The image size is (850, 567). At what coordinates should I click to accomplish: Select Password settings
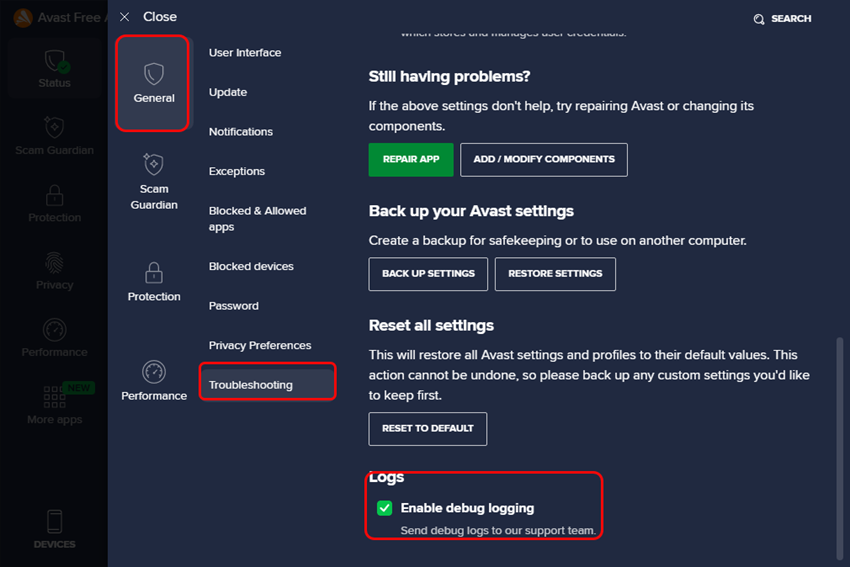tap(234, 306)
